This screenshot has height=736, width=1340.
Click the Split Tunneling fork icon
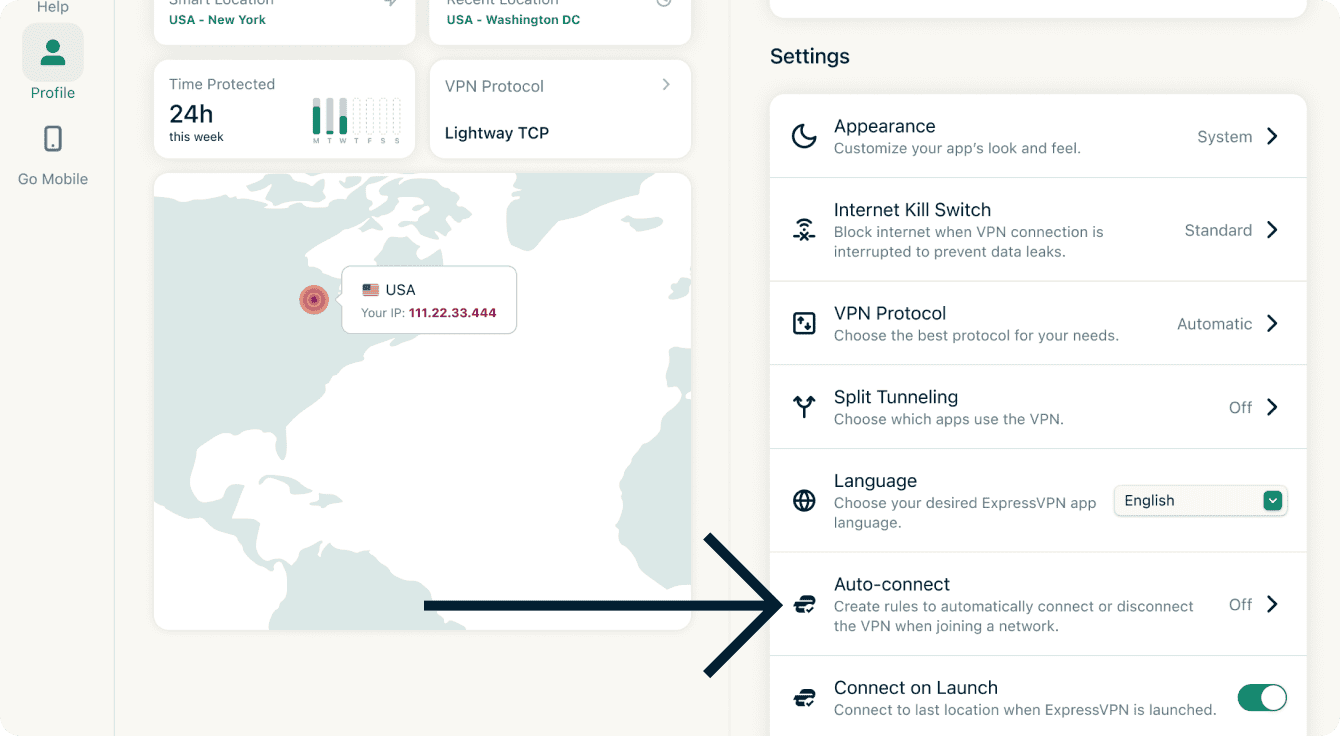click(x=804, y=407)
